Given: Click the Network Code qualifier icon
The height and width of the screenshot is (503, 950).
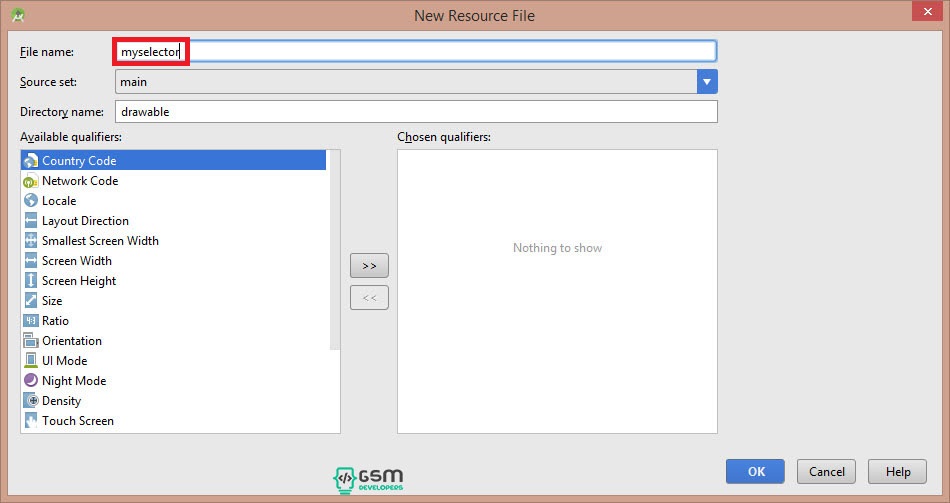Looking at the screenshot, I should tap(30, 181).
